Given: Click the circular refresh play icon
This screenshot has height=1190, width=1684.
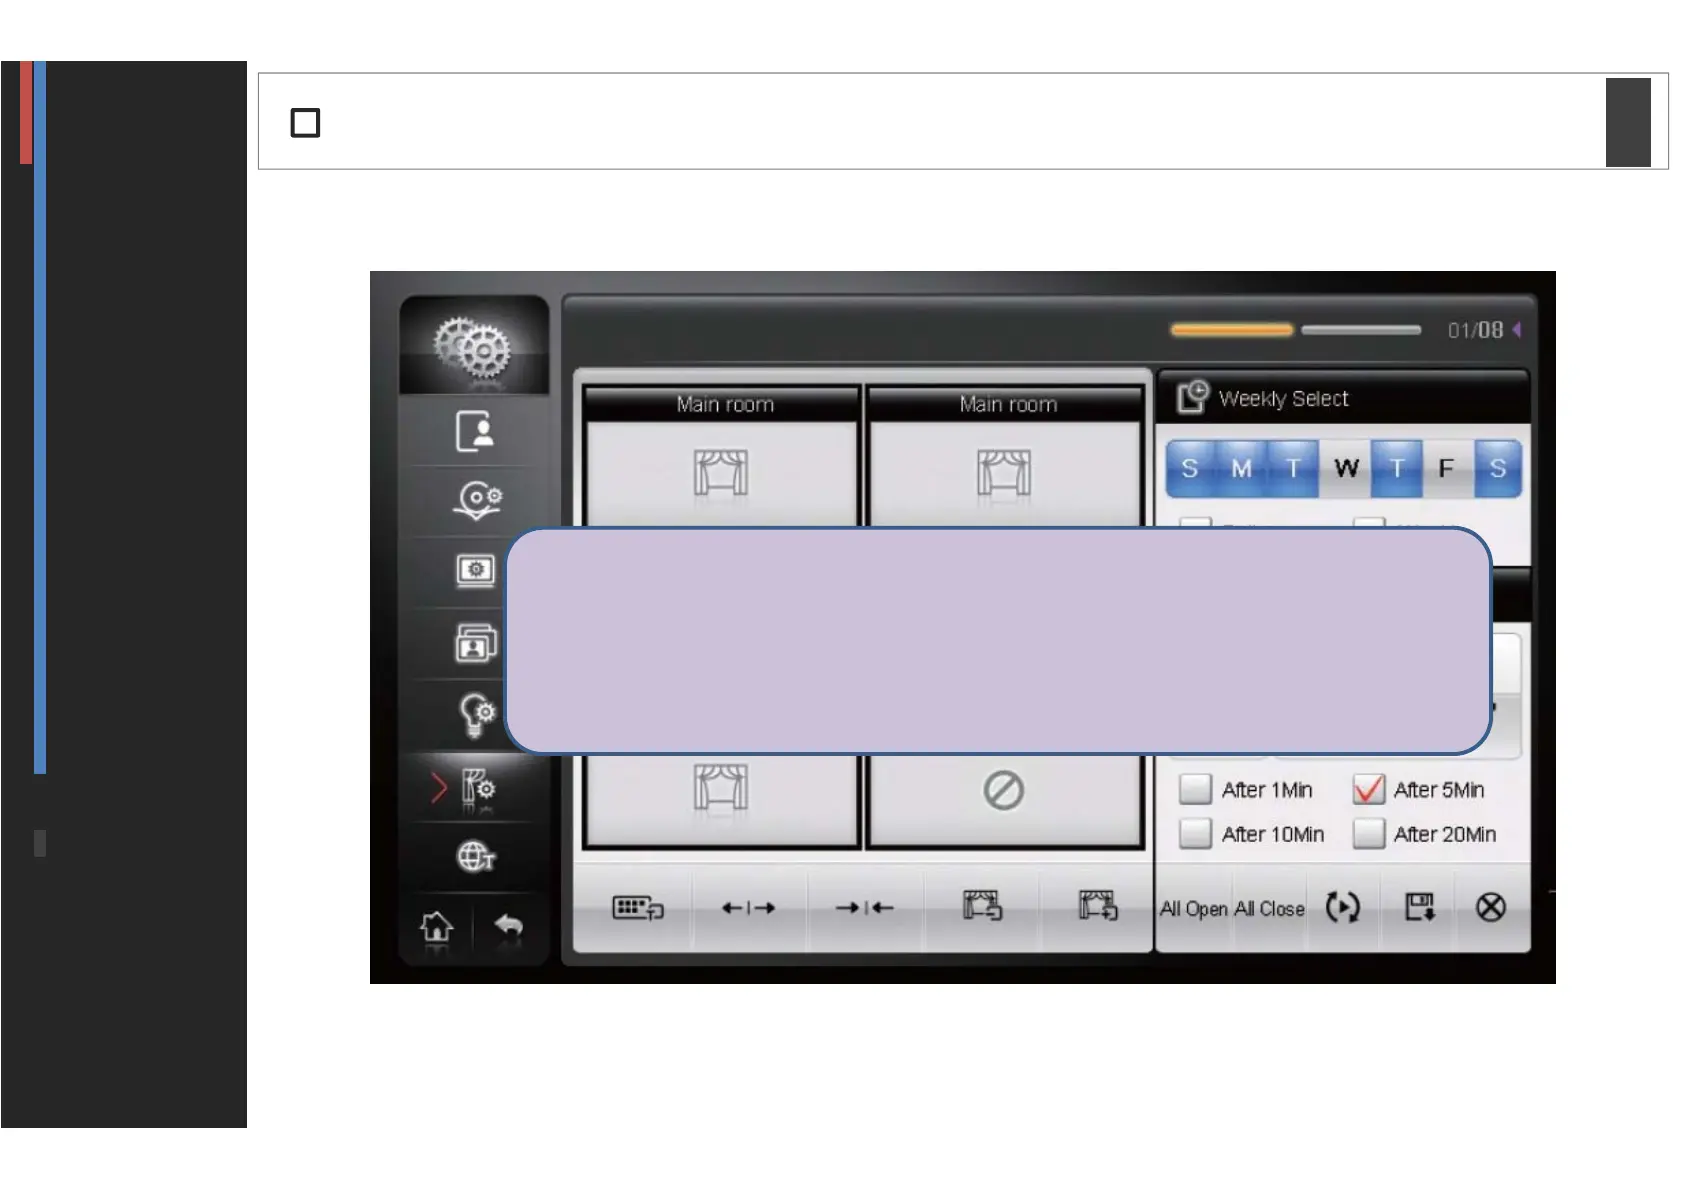Looking at the screenshot, I should [x=1342, y=907].
